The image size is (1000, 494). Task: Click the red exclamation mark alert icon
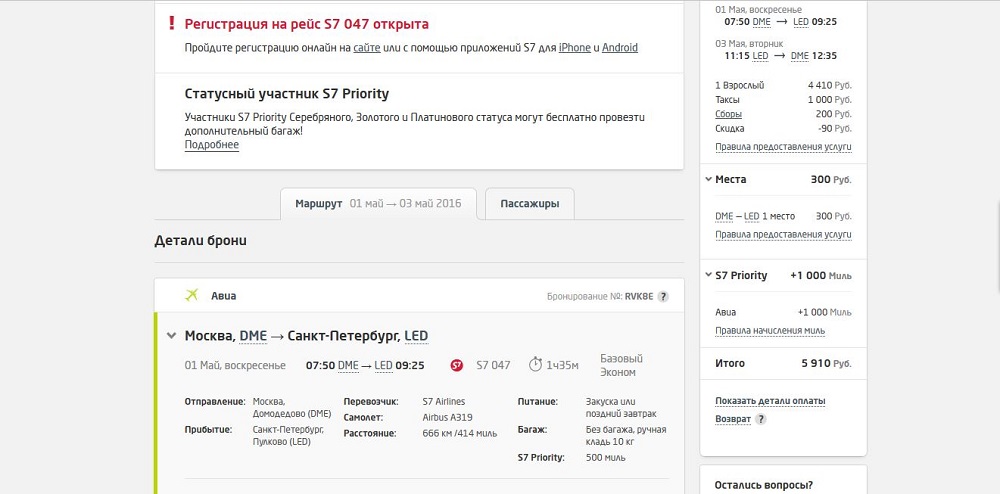point(172,24)
